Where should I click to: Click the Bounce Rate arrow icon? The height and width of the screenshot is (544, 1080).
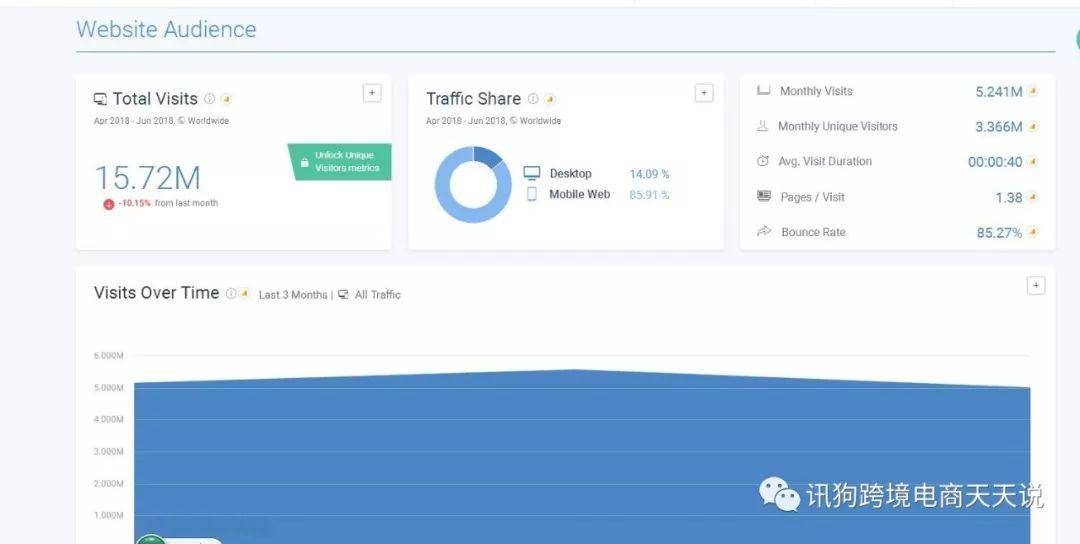point(763,231)
